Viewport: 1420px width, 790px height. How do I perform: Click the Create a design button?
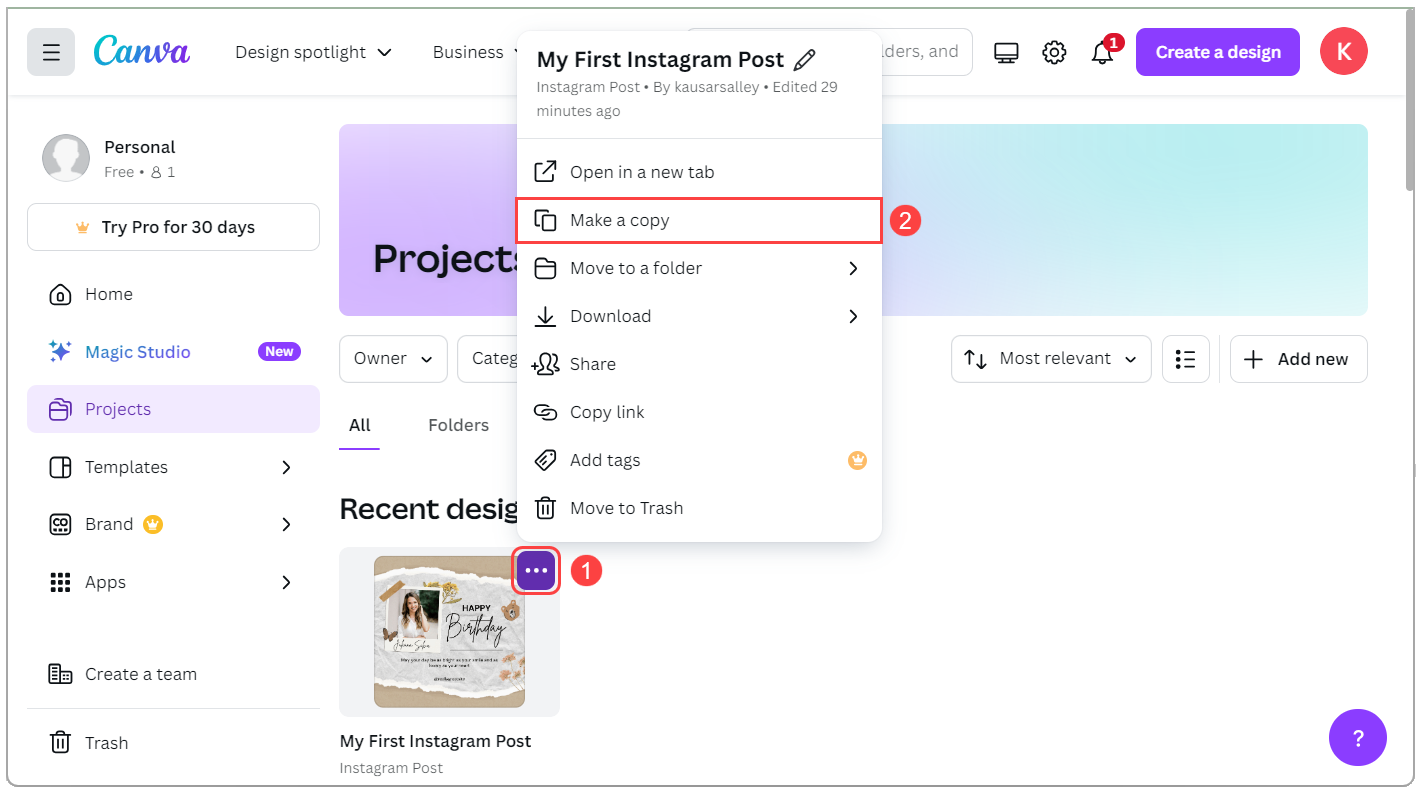pyautogui.click(x=1217, y=51)
